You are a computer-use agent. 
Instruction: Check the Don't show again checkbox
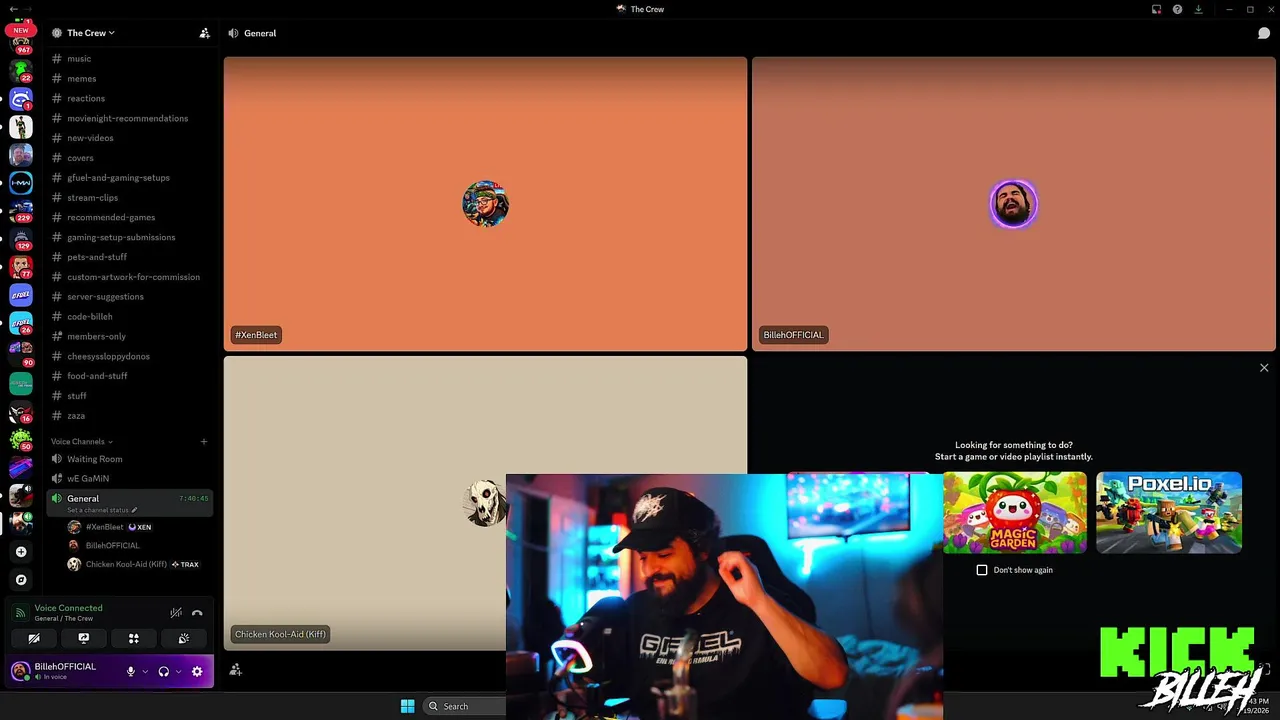[982, 570]
